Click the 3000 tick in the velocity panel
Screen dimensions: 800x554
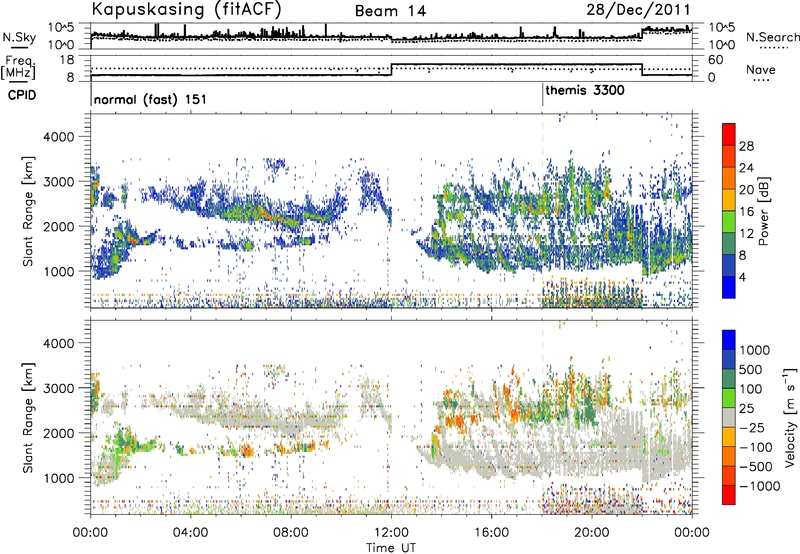pos(58,388)
